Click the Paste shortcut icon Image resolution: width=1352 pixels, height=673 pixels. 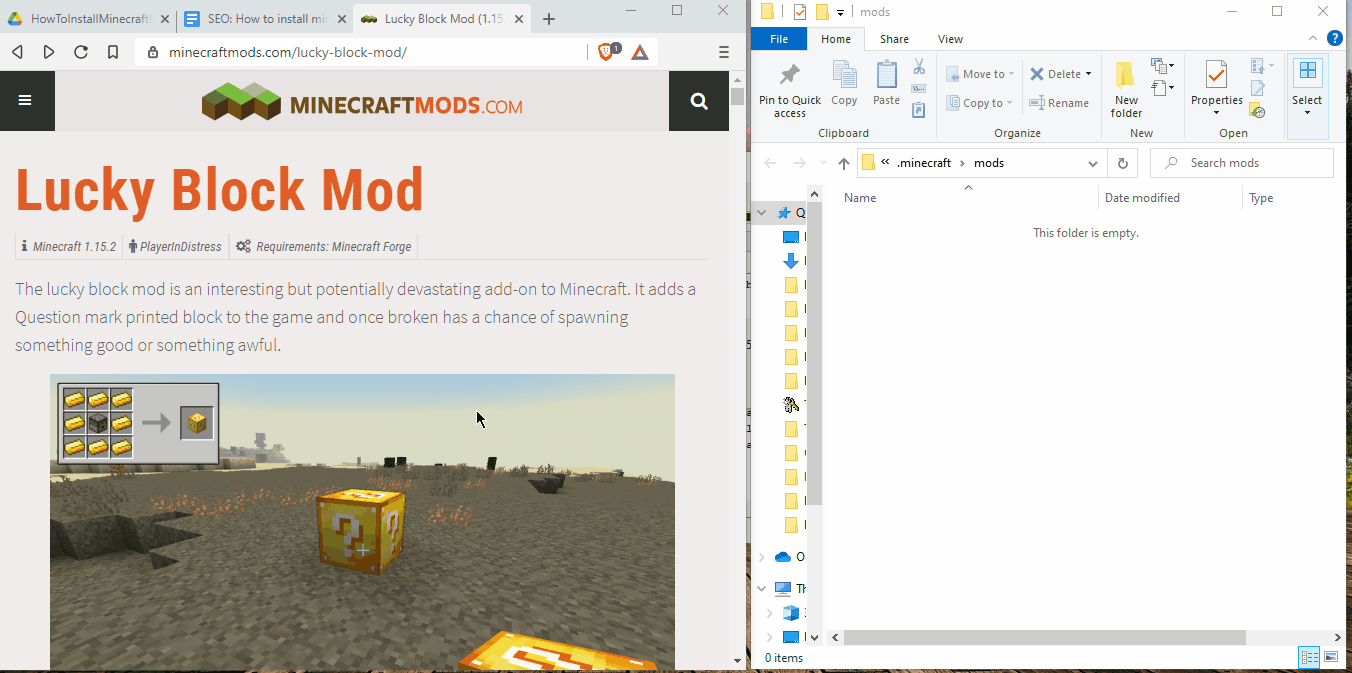(x=918, y=110)
